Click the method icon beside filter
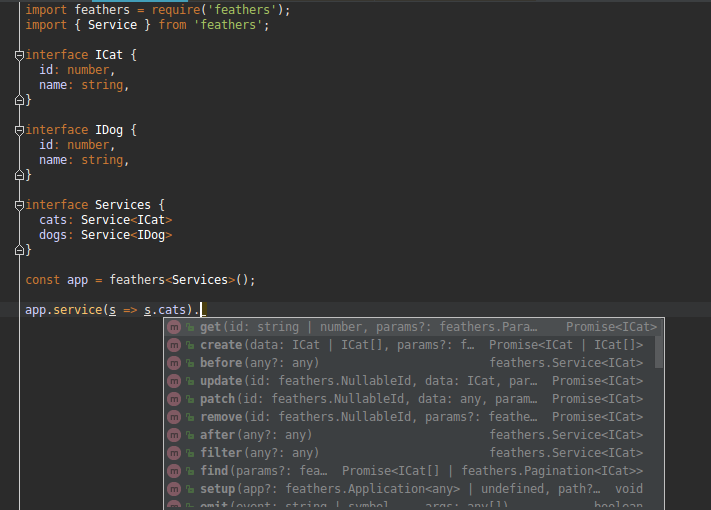Viewport: 711px width, 510px height. click(x=174, y=453)
